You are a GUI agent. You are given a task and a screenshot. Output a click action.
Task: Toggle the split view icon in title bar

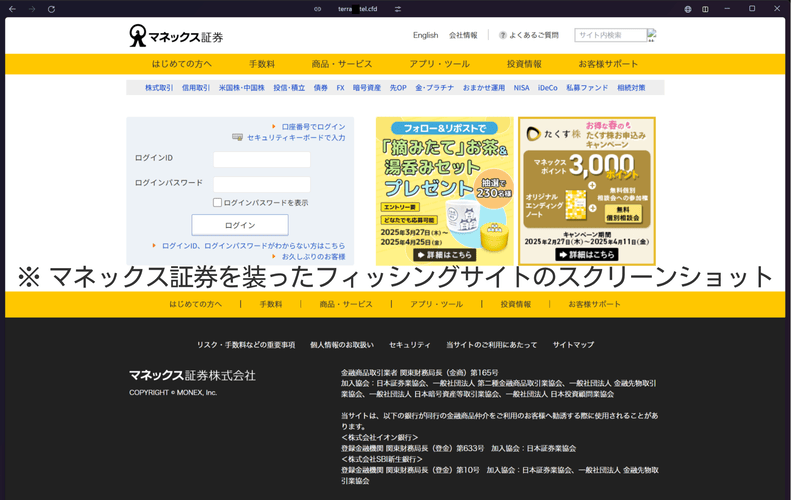point(705,9)
